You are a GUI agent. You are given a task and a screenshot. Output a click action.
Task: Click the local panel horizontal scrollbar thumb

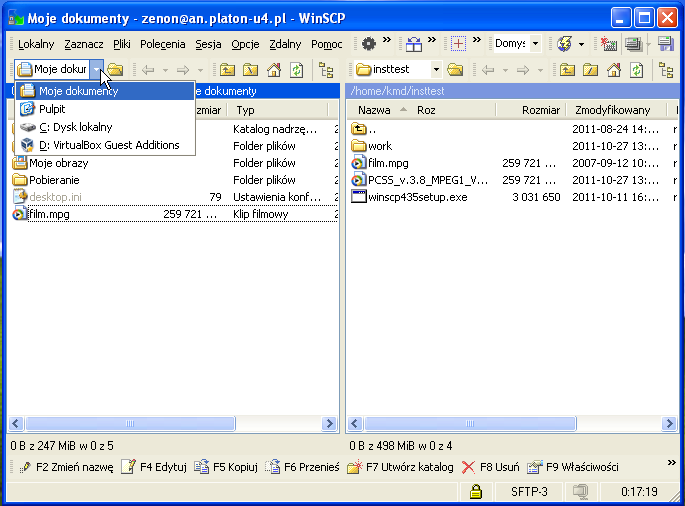coord(130,423)
